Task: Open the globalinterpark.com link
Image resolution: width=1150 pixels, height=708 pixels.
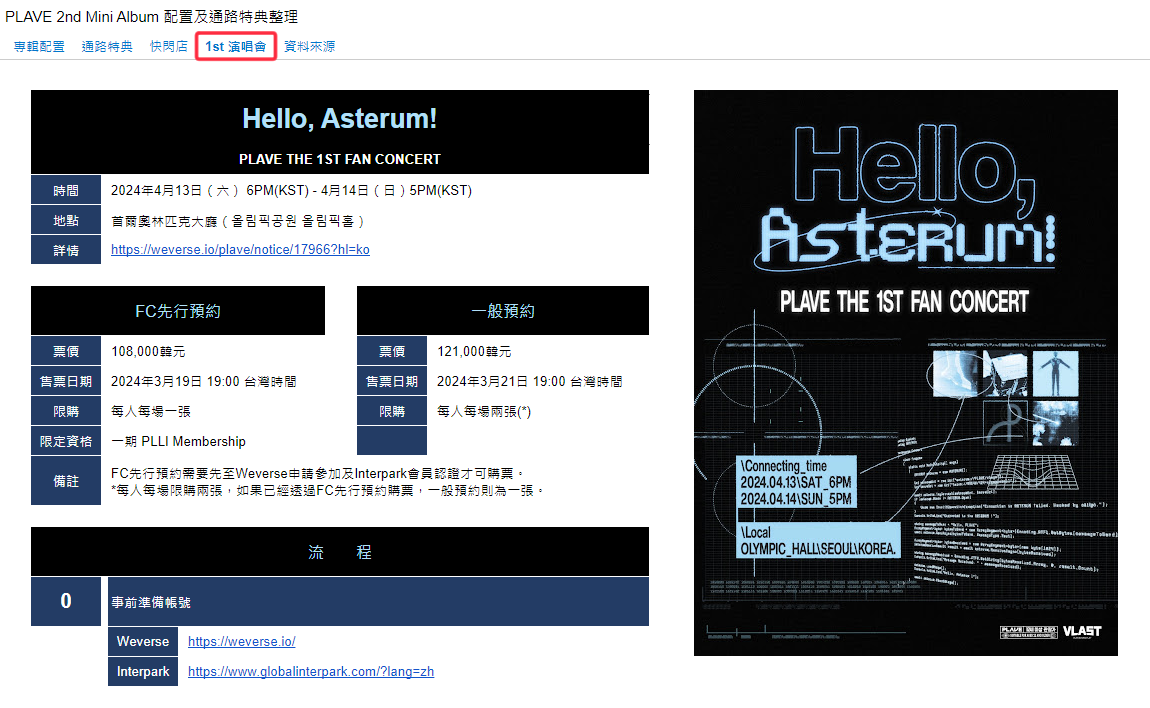Action: 311,671
